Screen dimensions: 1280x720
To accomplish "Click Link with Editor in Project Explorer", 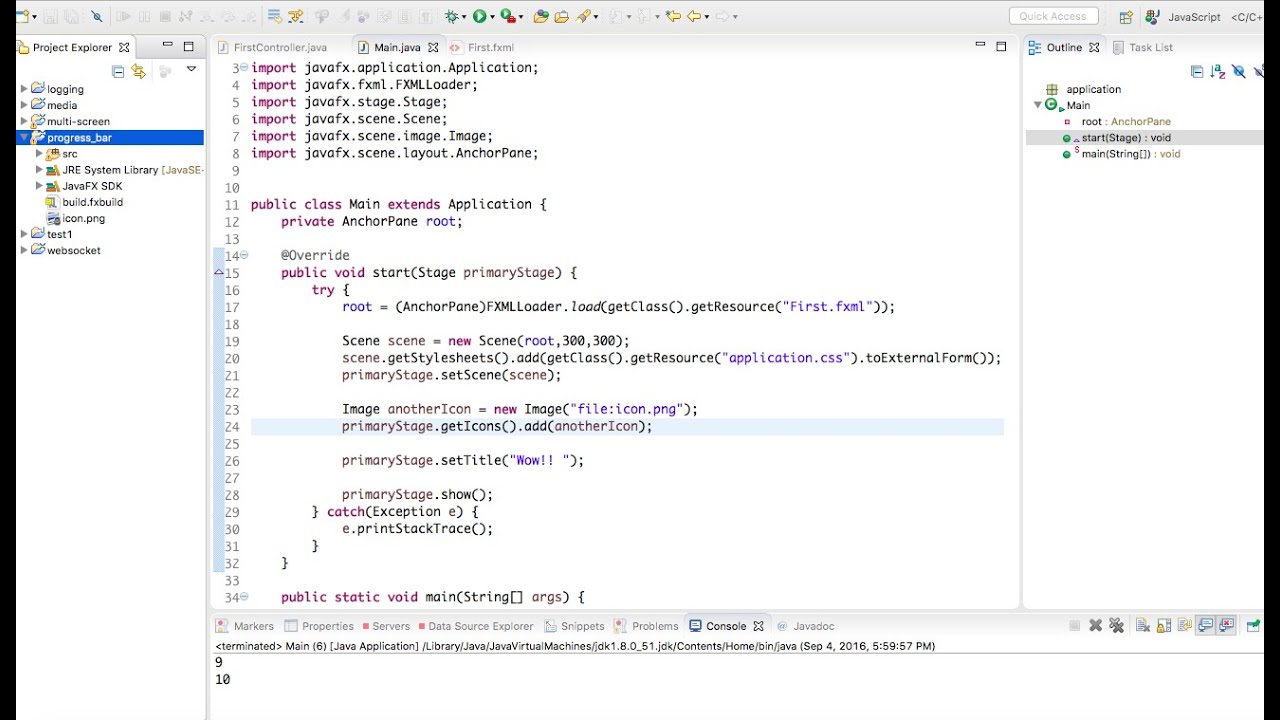I will (138, 70).
